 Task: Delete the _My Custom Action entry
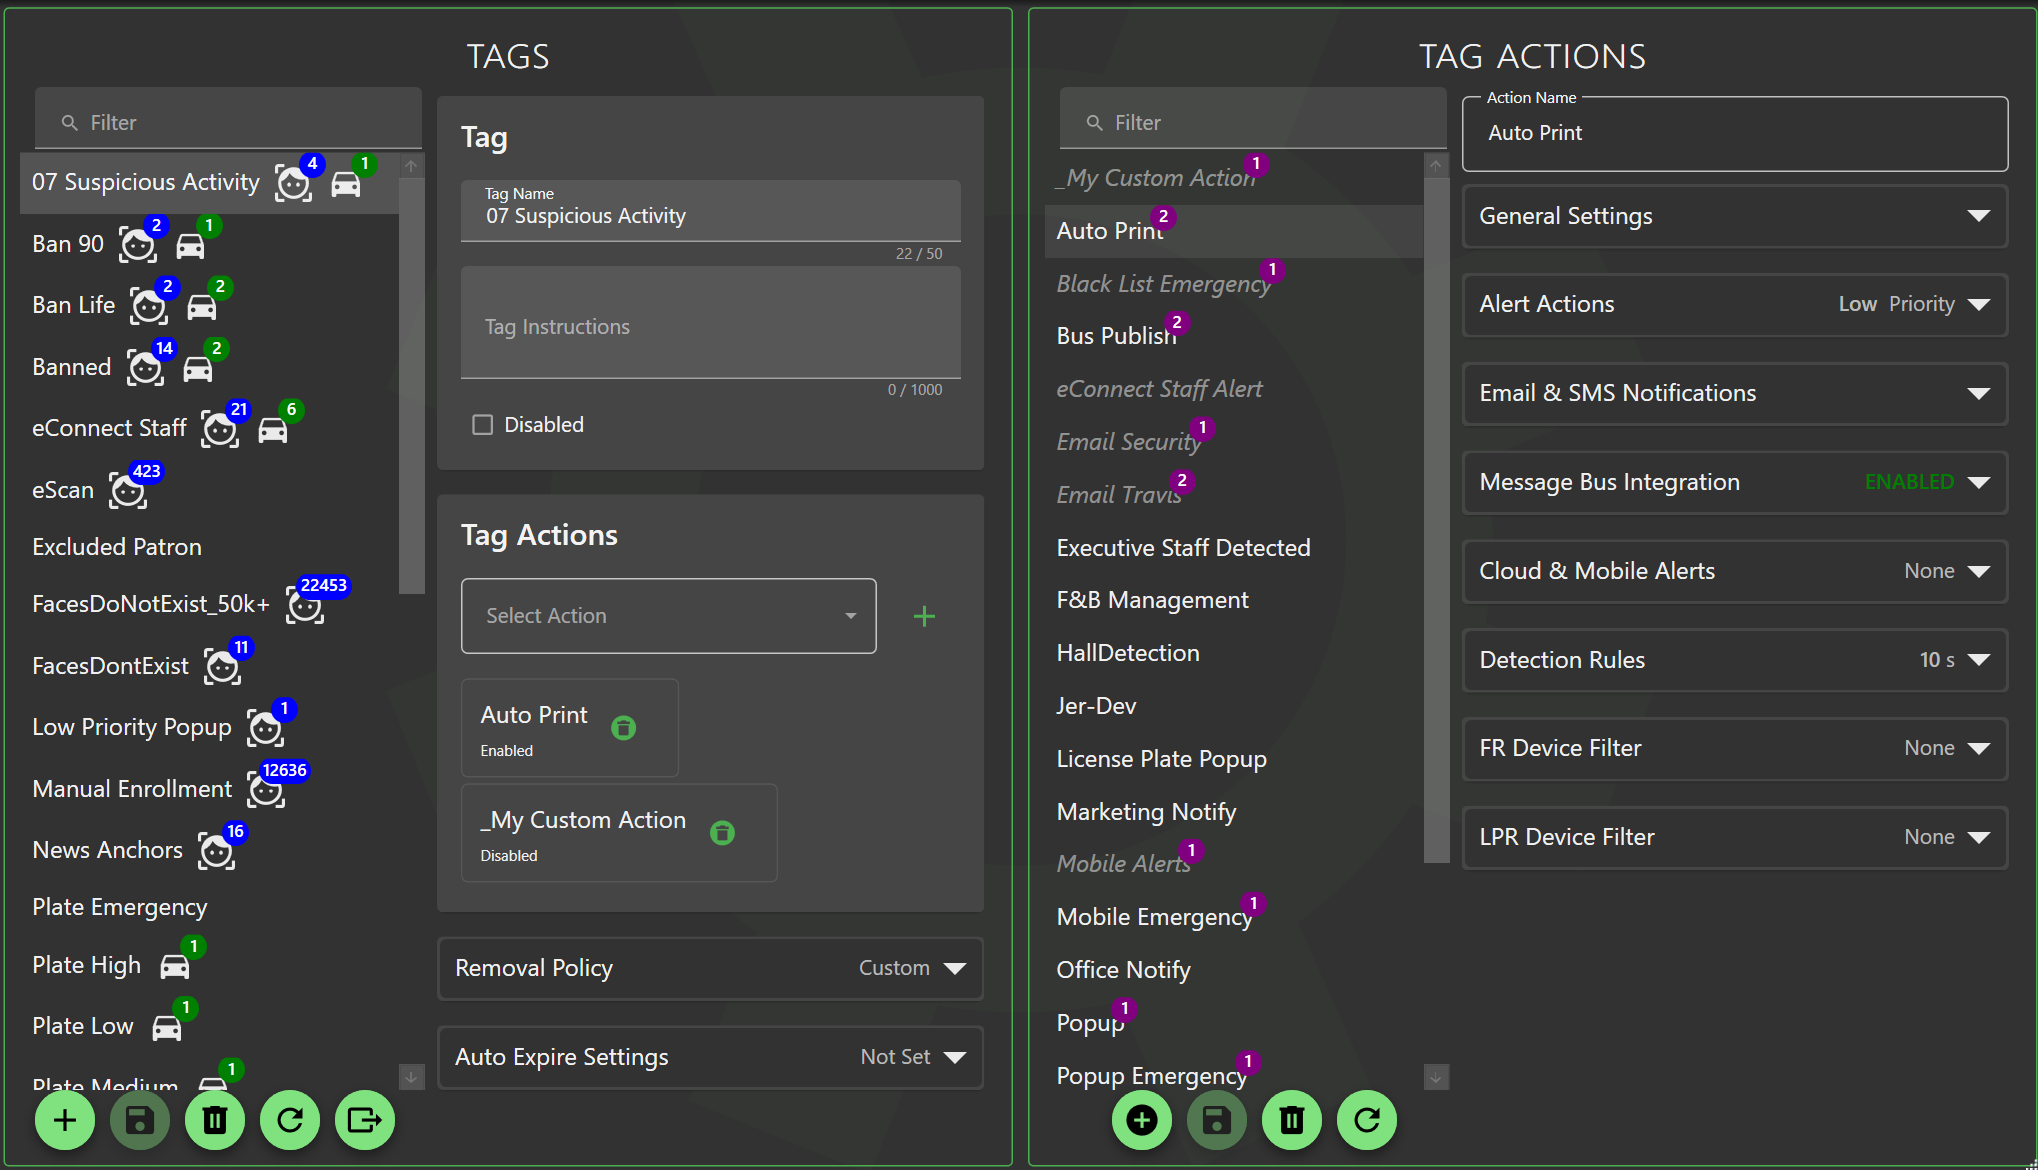(x=722, y=833)
